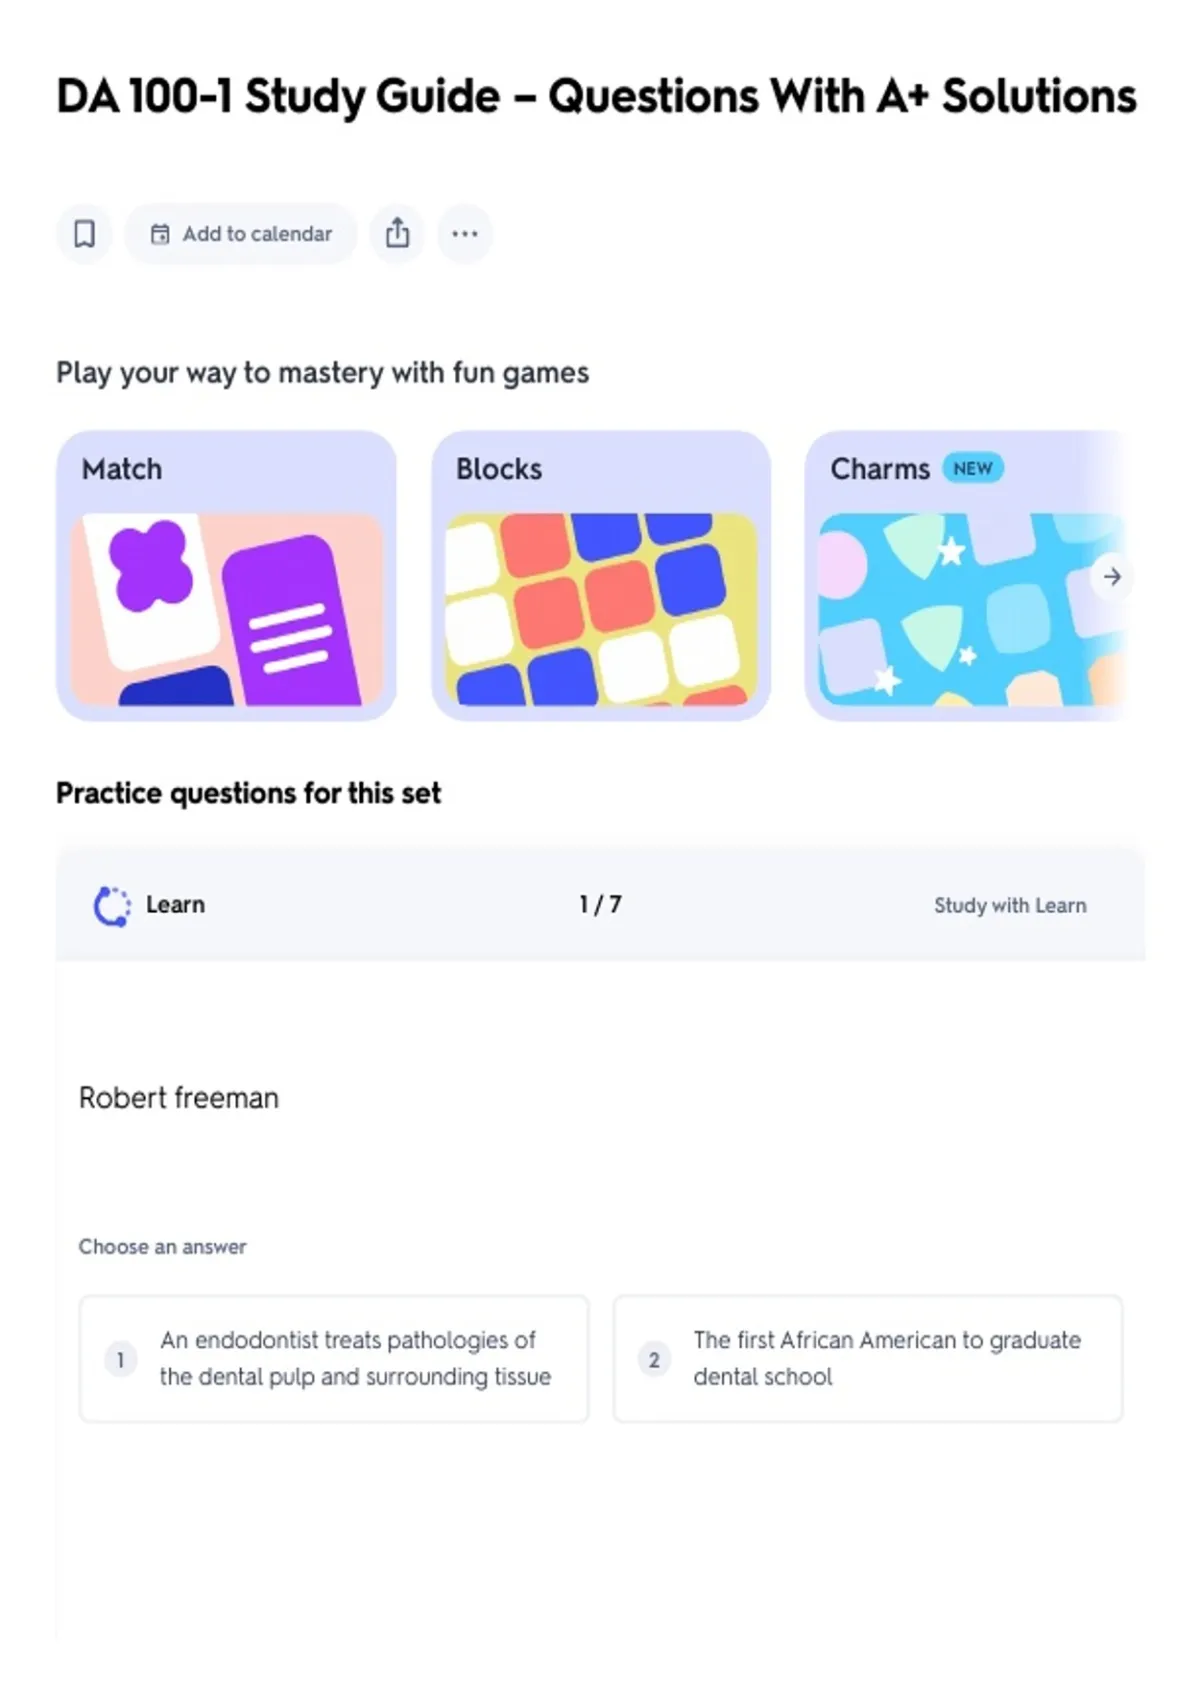Click the Match card purple flower illustration

151,566
